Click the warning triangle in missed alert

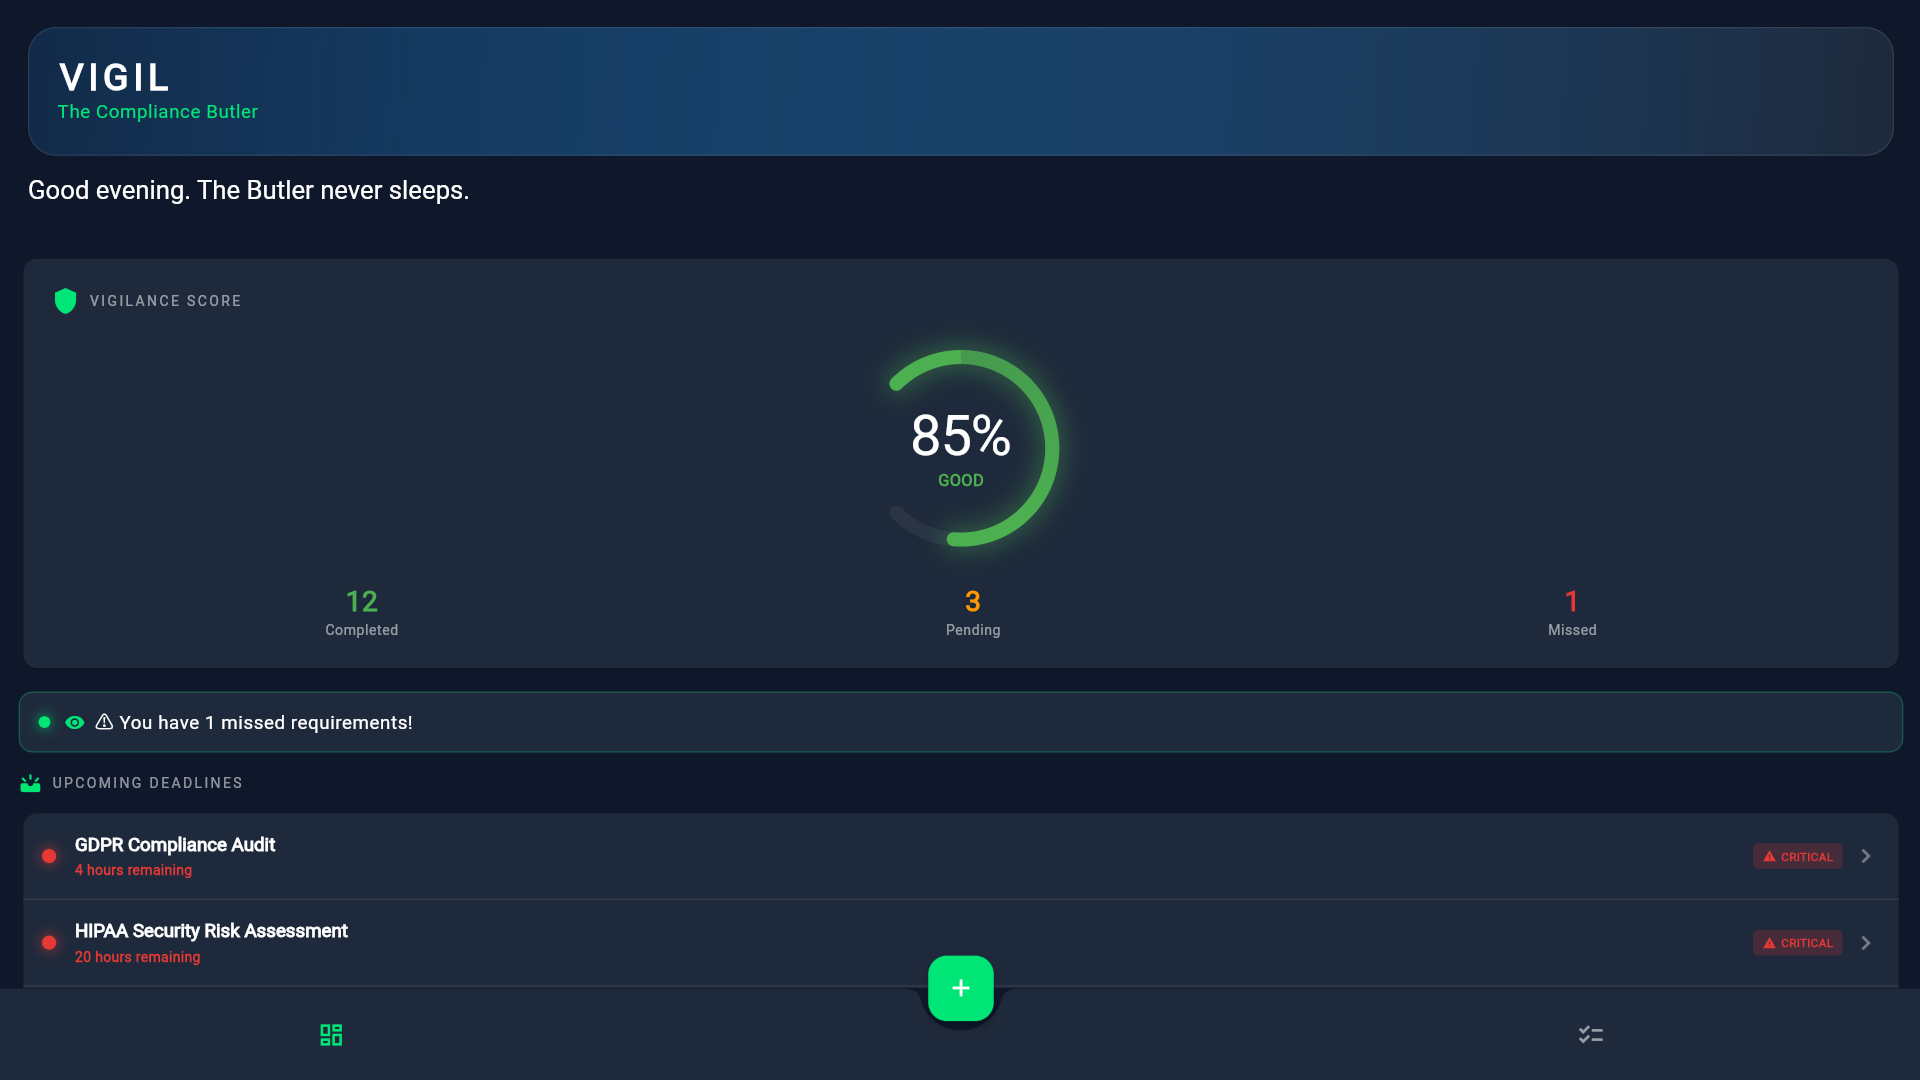coord(104,722)
